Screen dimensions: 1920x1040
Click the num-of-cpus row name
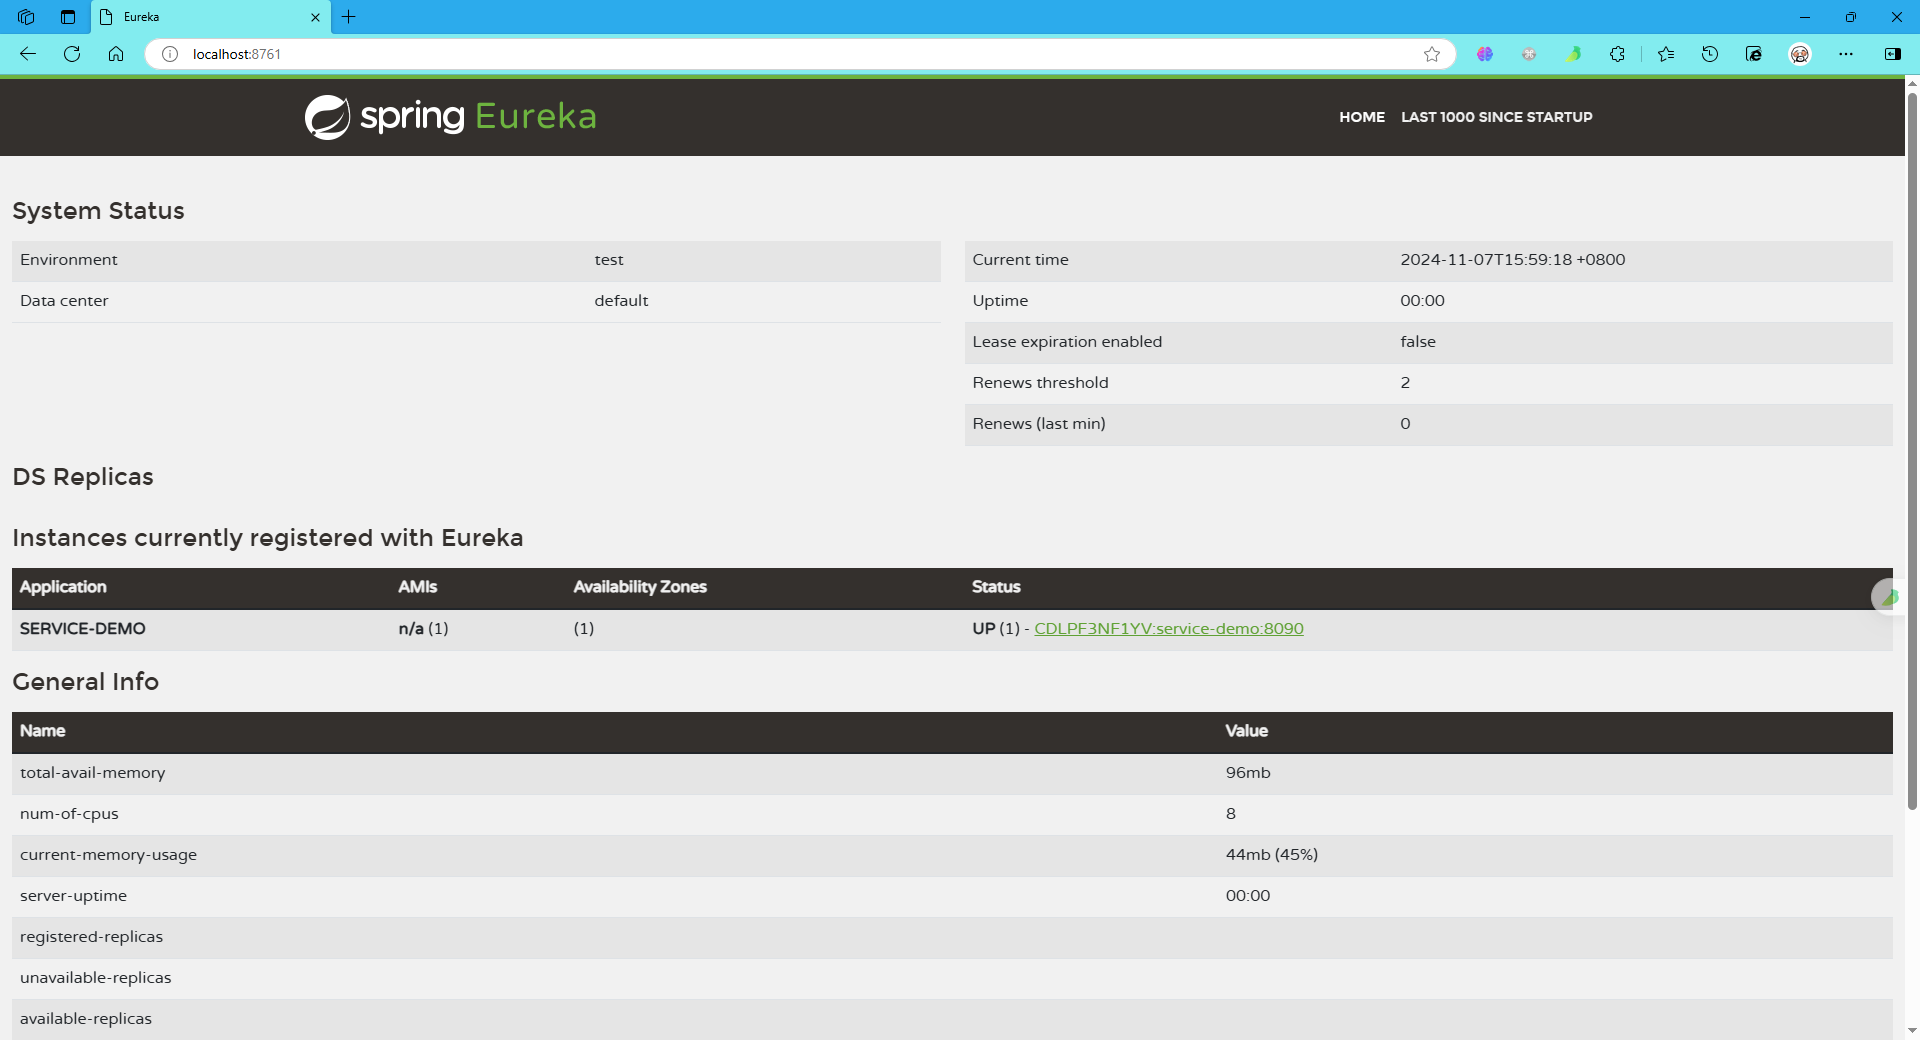pyautogui.click(x=69, y=813)
